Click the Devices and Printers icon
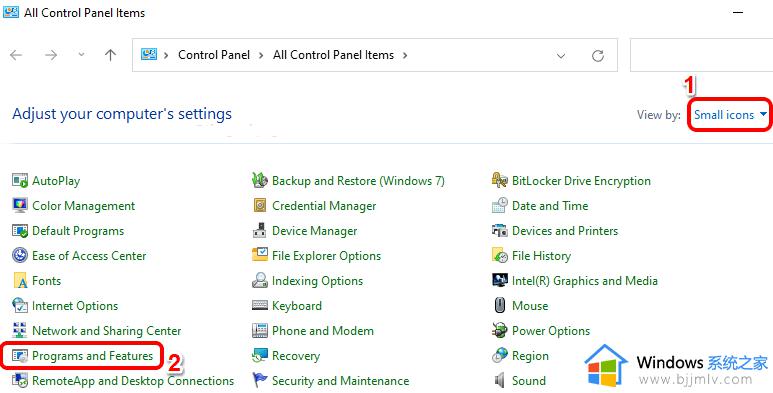 500,231
